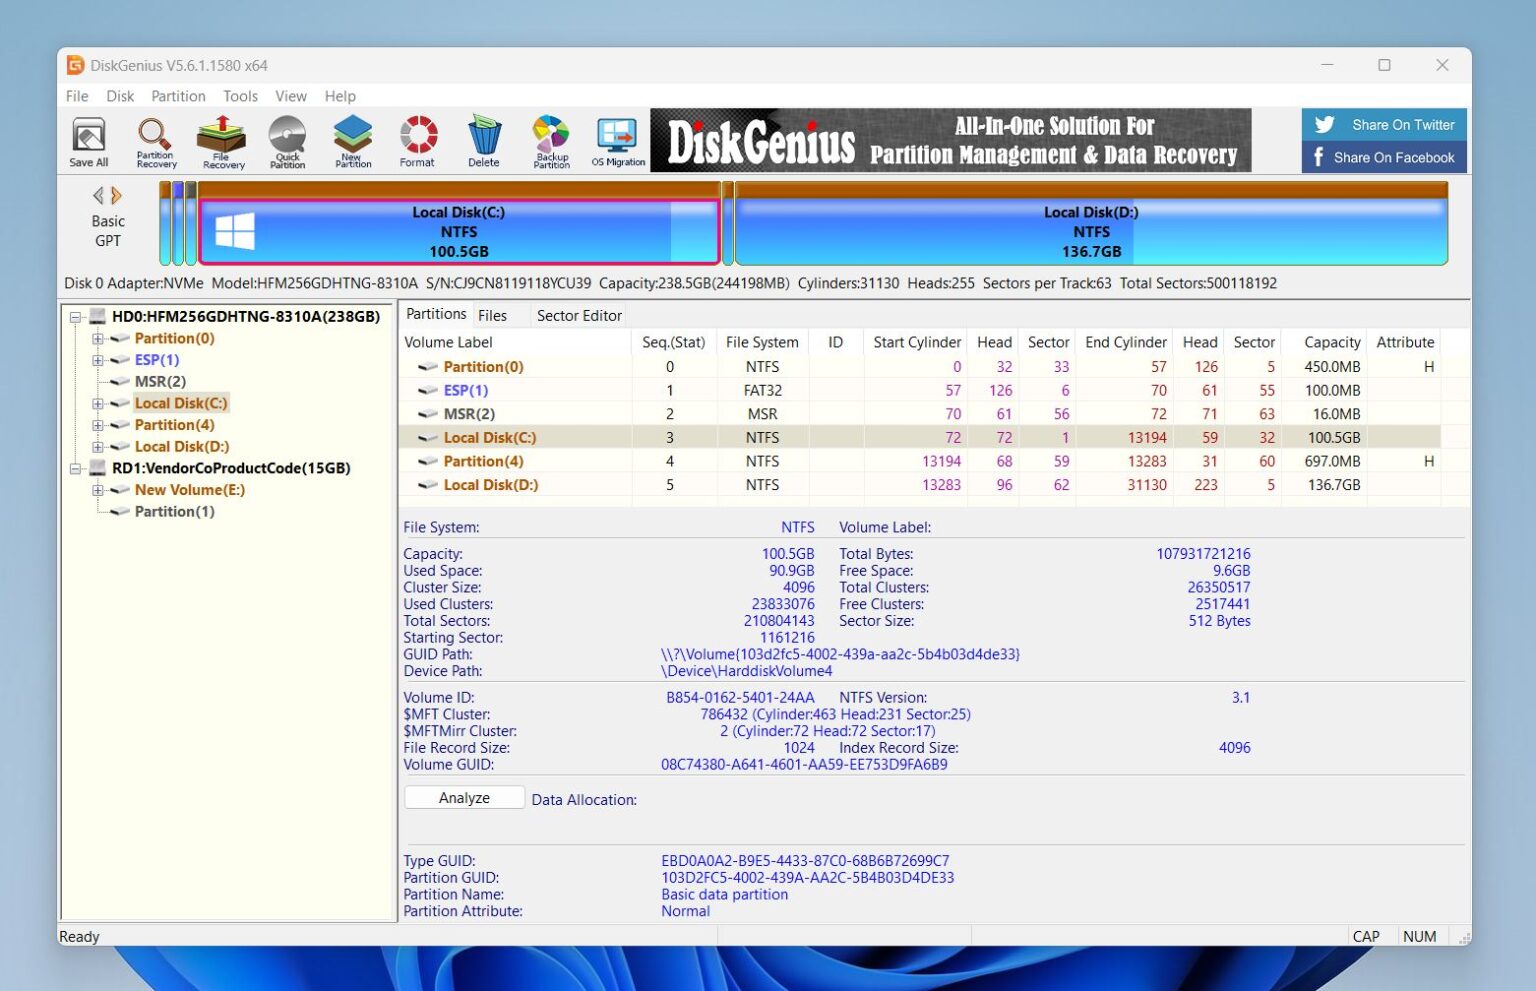Click the New Partition icon

(351, 140)
